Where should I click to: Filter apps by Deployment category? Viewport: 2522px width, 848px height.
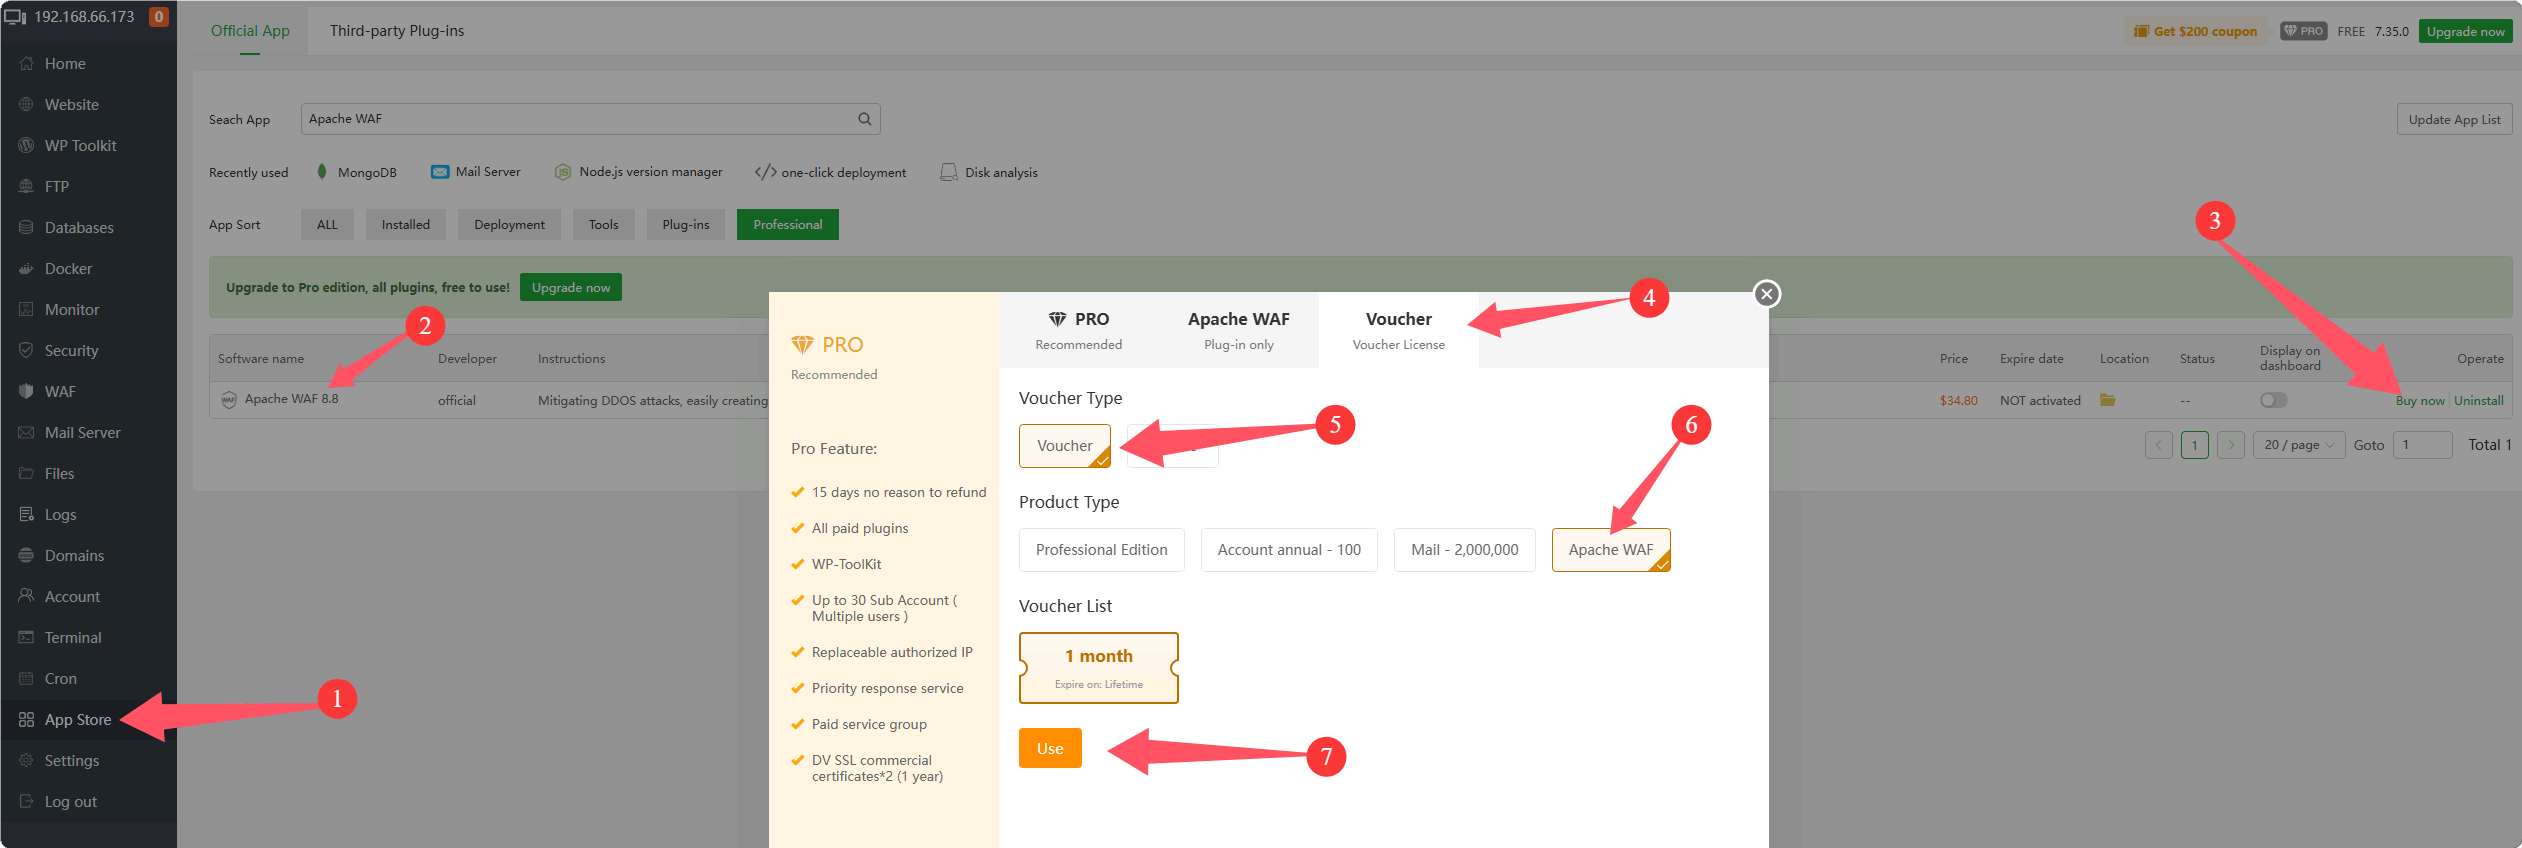(510, 225)
